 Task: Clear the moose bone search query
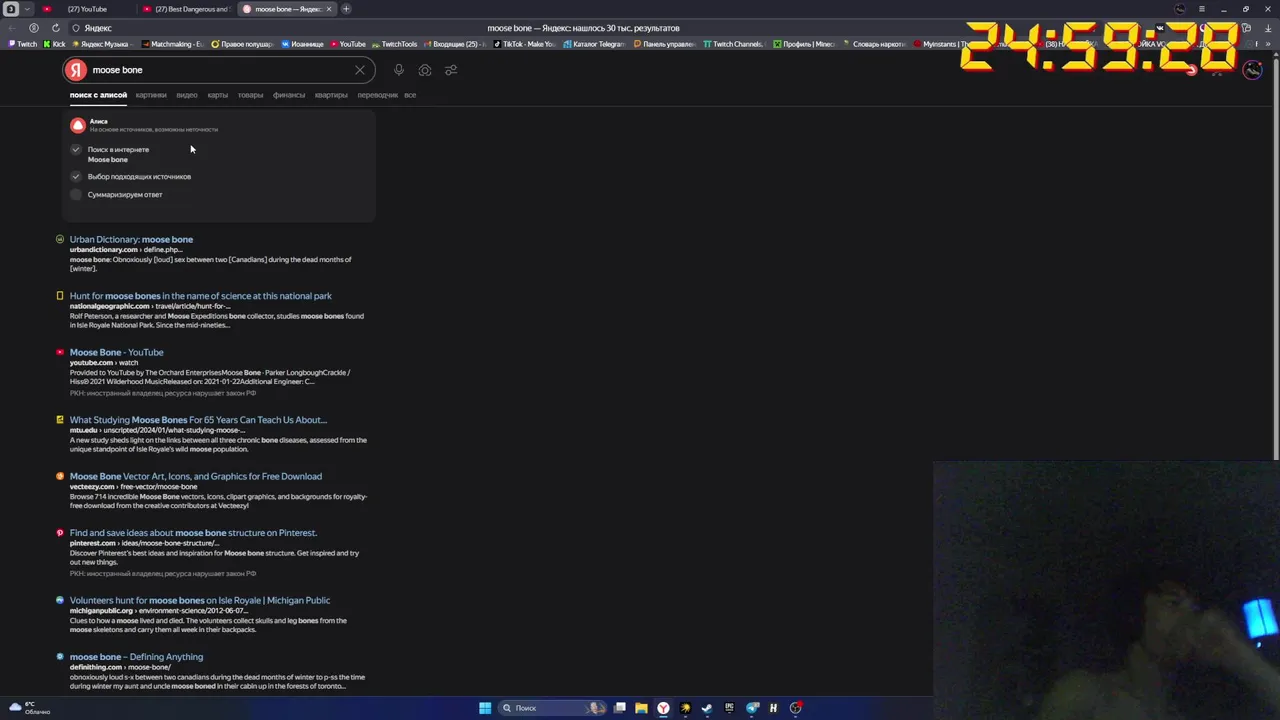click(360, 70)
